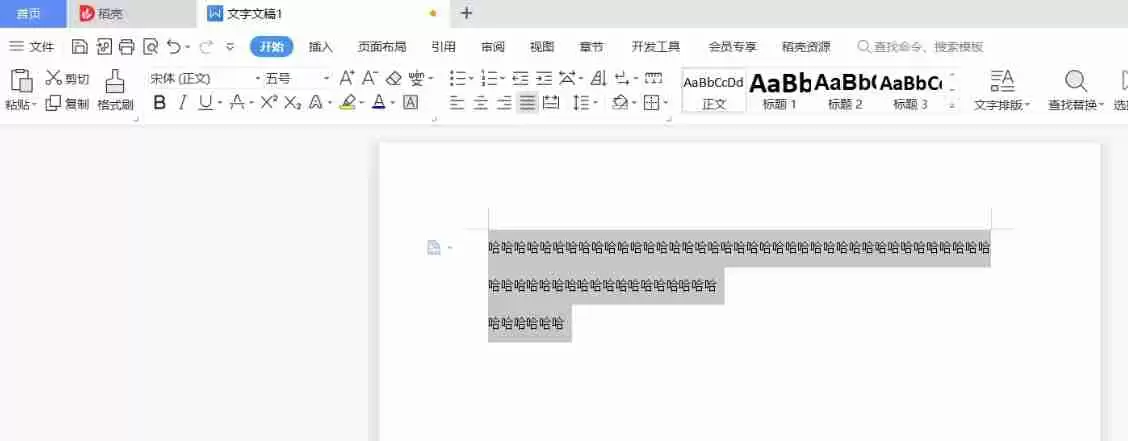Center align the paragraph
This screenshot has height=441, width=1128.
pyautogui.click(x=481, y=103)
